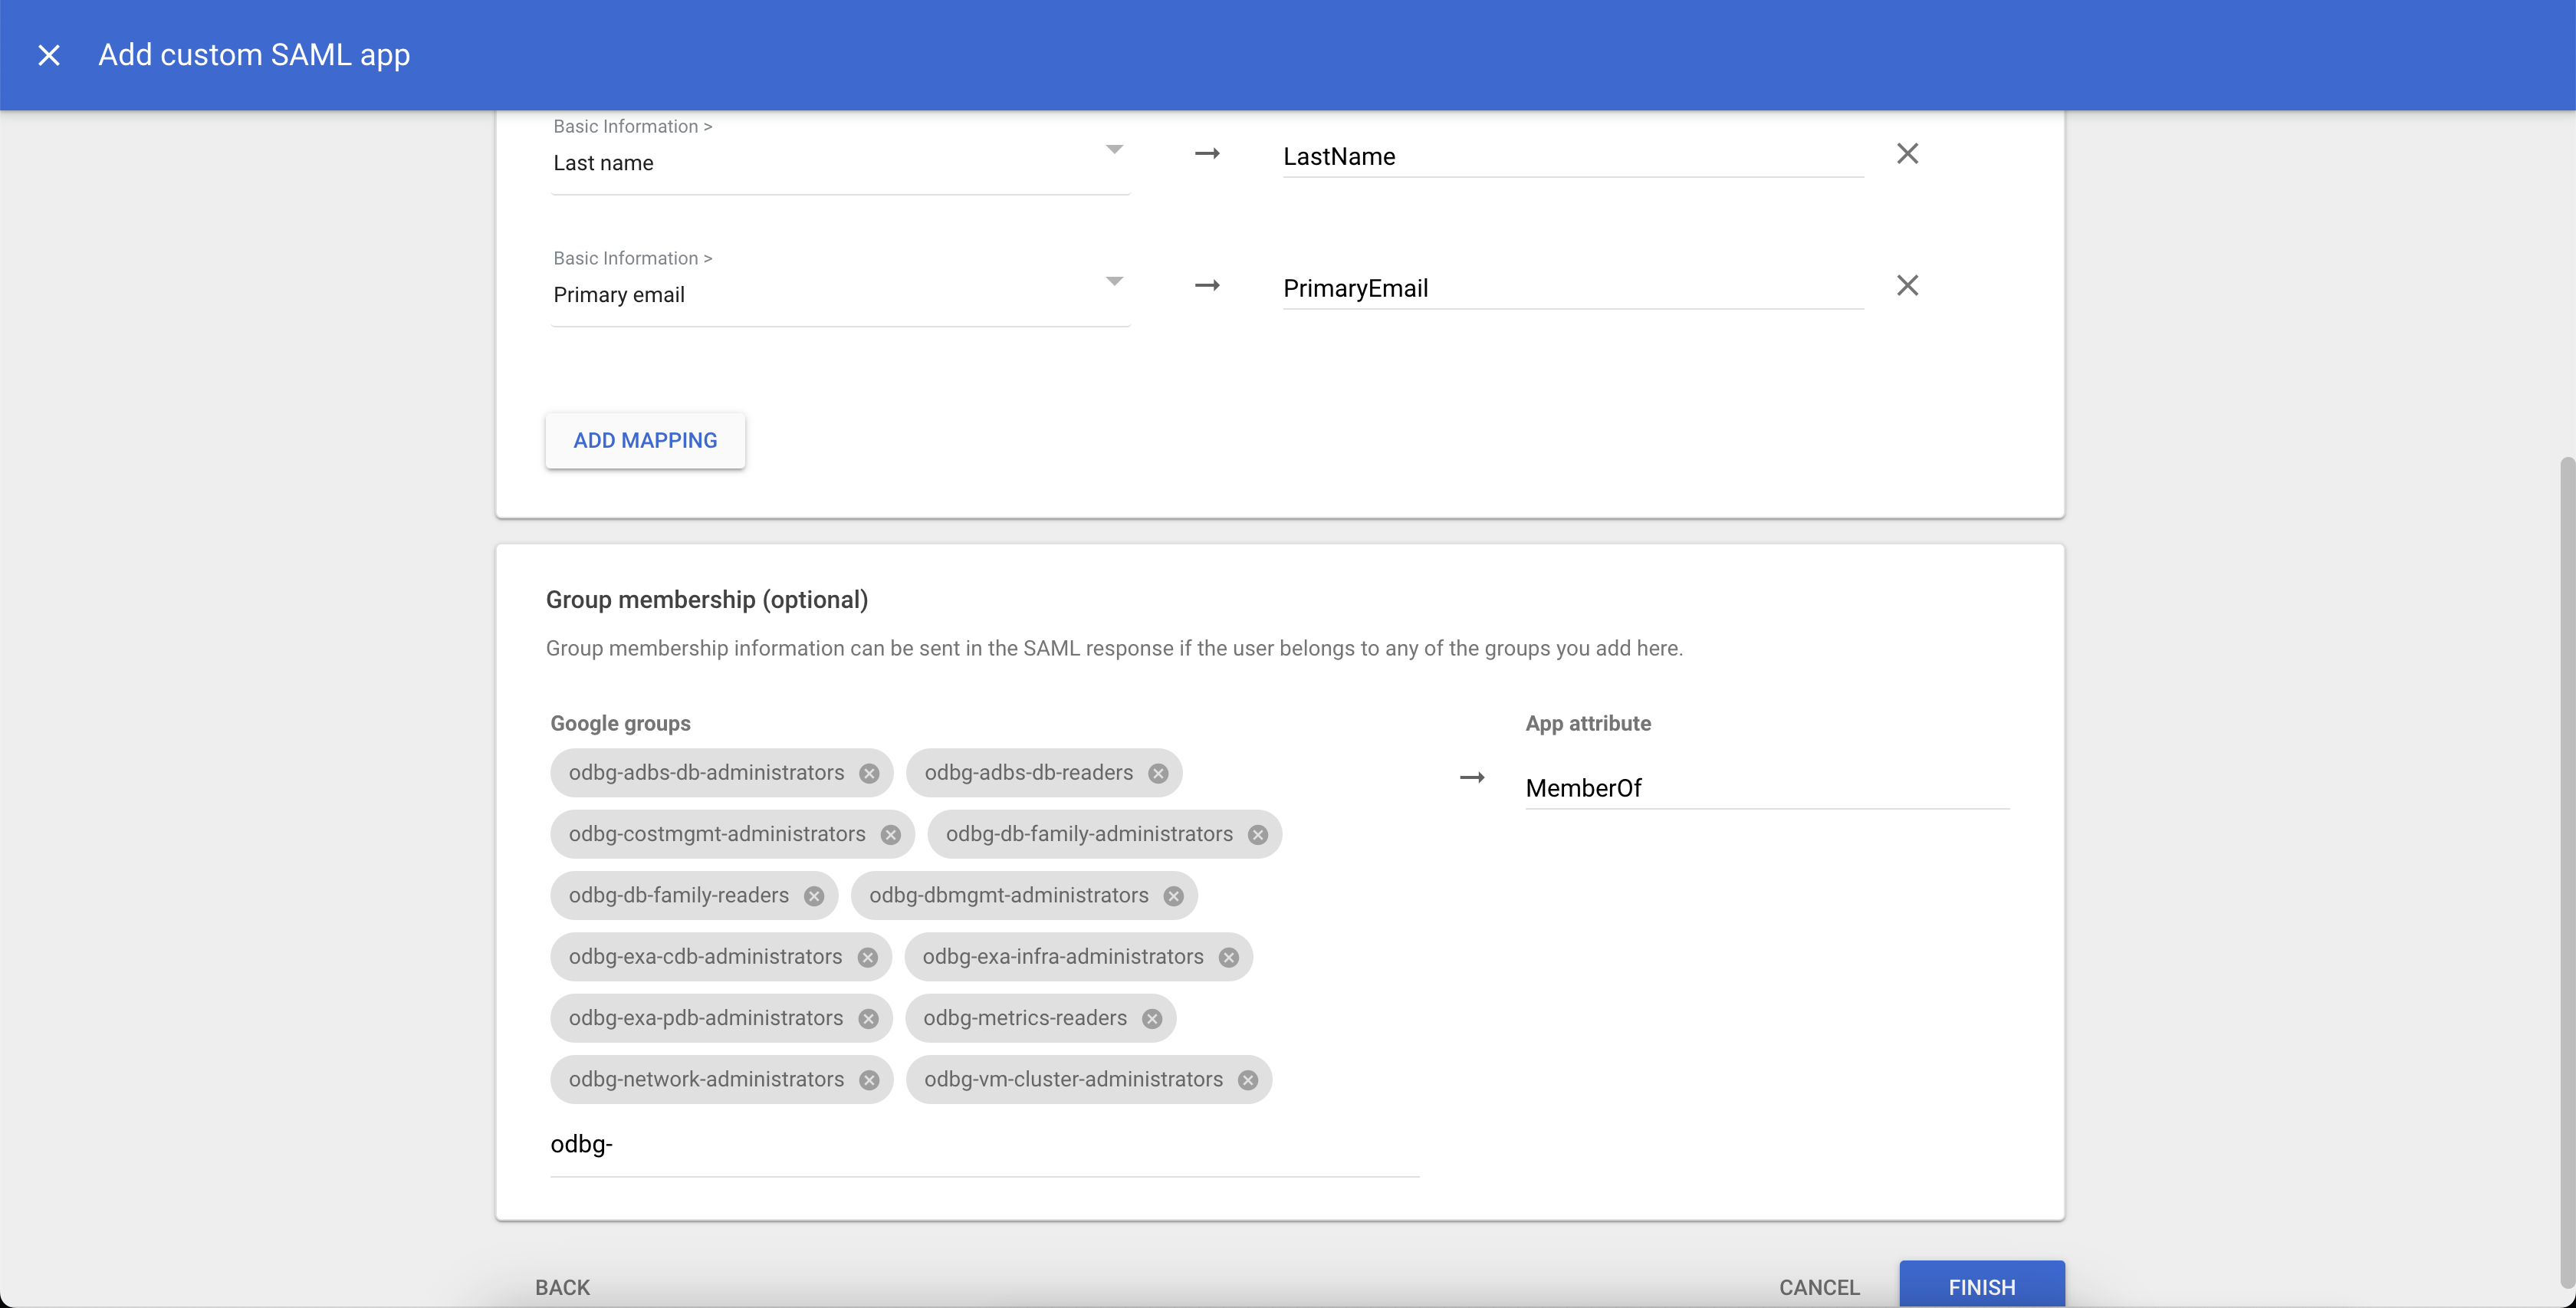Remove the odbg-db-family-administrators group chip
The height and width of the screenshot is (1308, 2576).
point(1257,834)
